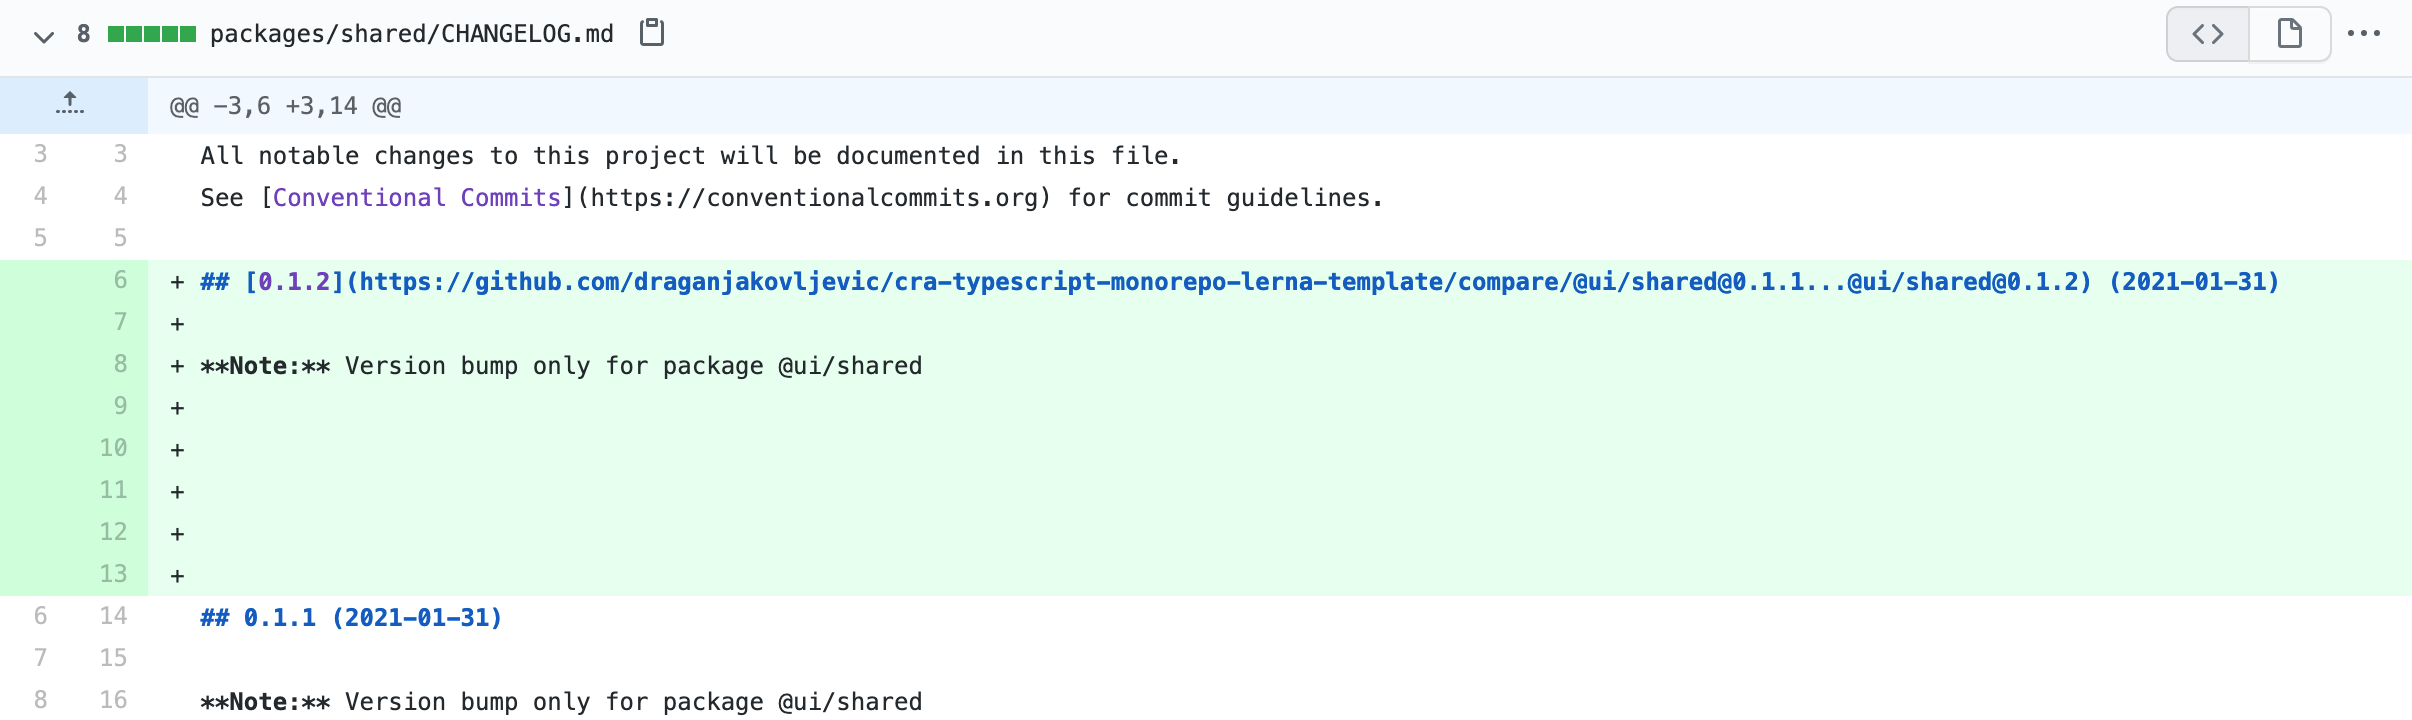Click the 'All notable changes' context line
2412x720 pixels.
tap(690, 156)
